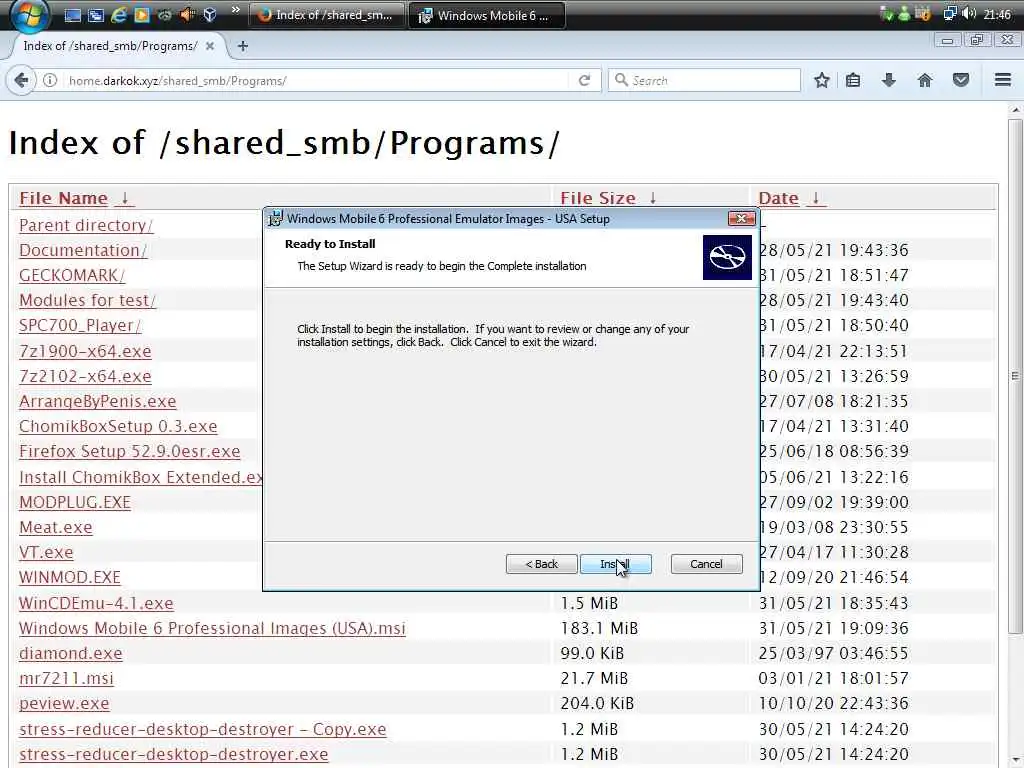Show bookmarks list icon
Viewport: 1024px width, 768px height.
click(x=853, y=80)
